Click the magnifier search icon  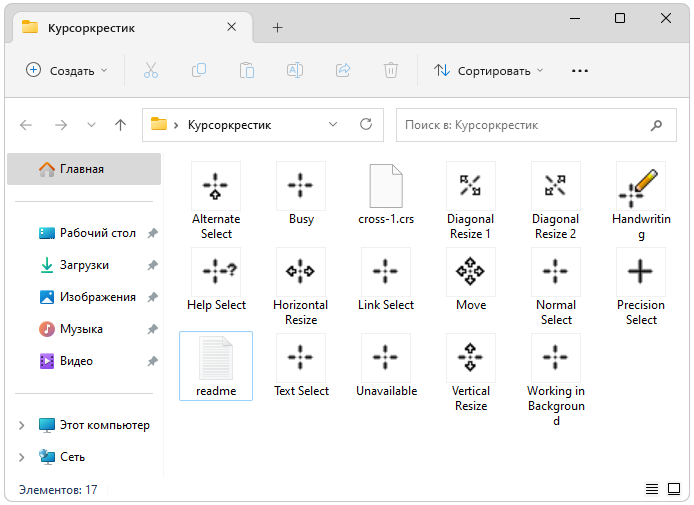point(656,125)
